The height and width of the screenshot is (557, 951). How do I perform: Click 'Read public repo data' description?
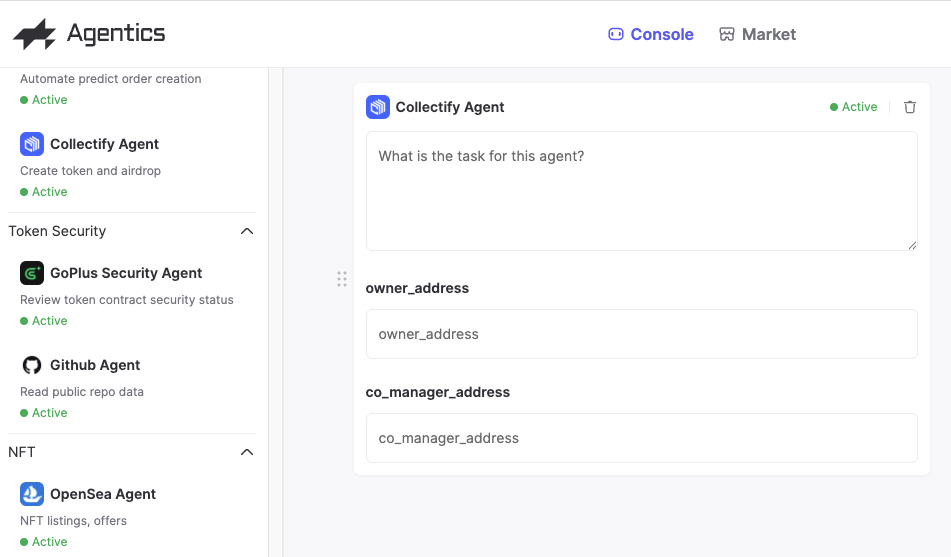(x=82, y=392)
